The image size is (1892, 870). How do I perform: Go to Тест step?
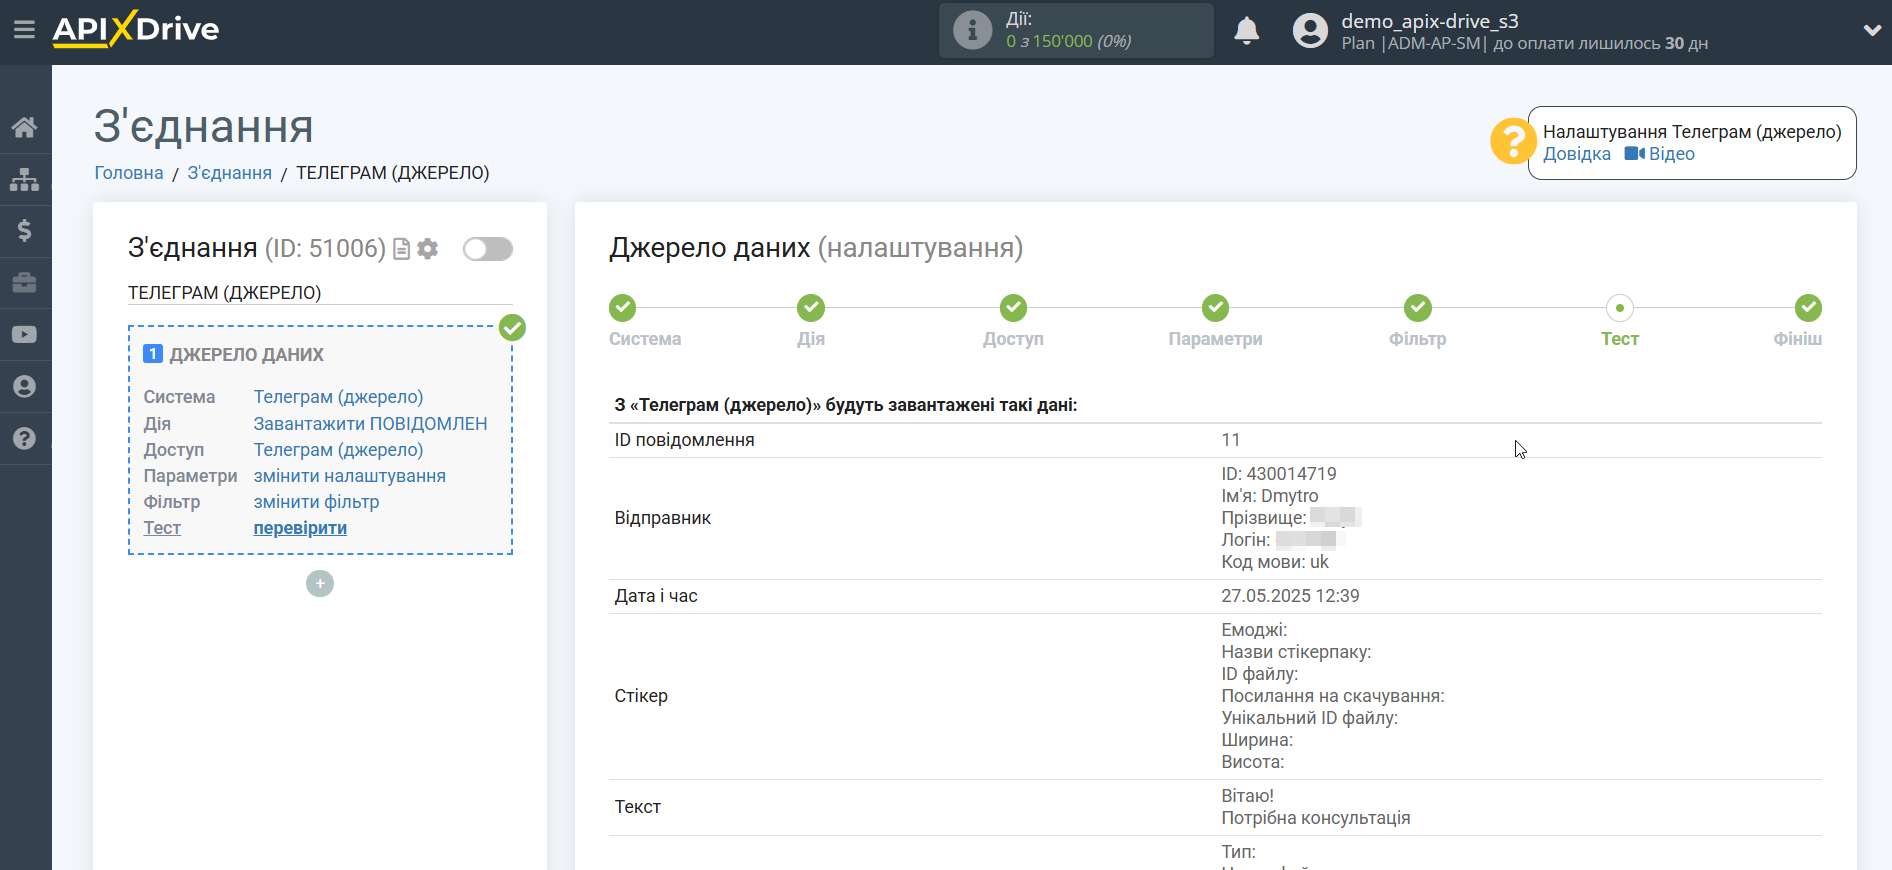pyautogui.click(x=1619, y=308)
